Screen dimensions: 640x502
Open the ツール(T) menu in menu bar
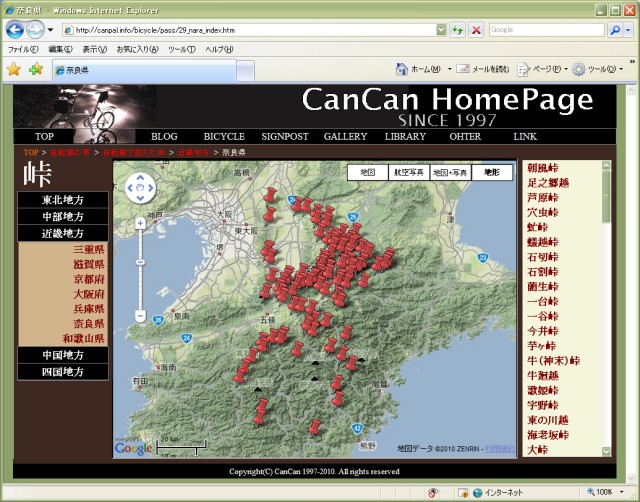(182, 49)
